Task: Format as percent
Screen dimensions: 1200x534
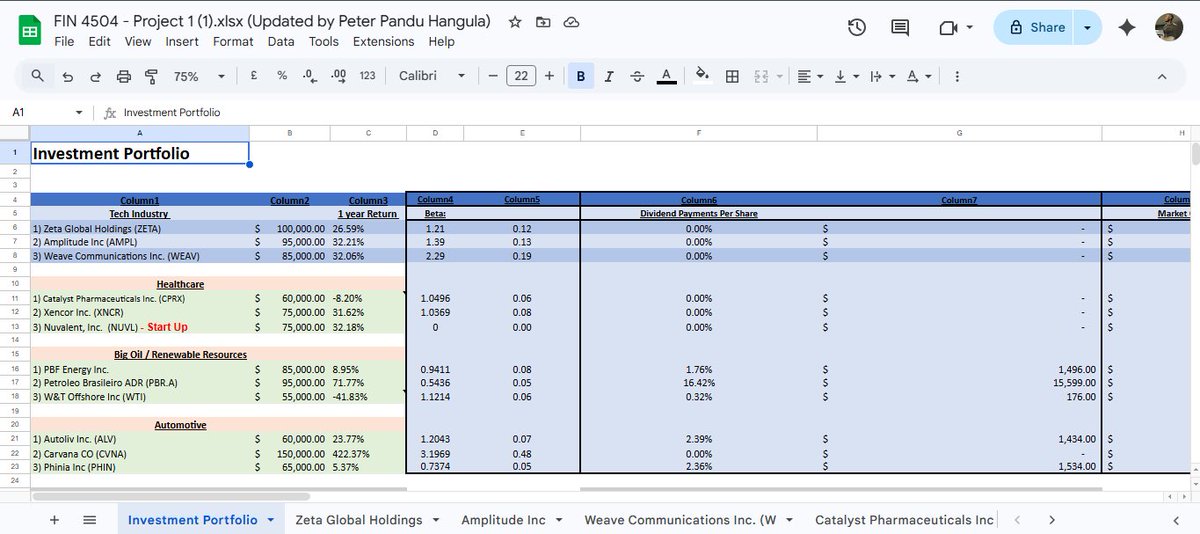Action: (x=282, y=76)
